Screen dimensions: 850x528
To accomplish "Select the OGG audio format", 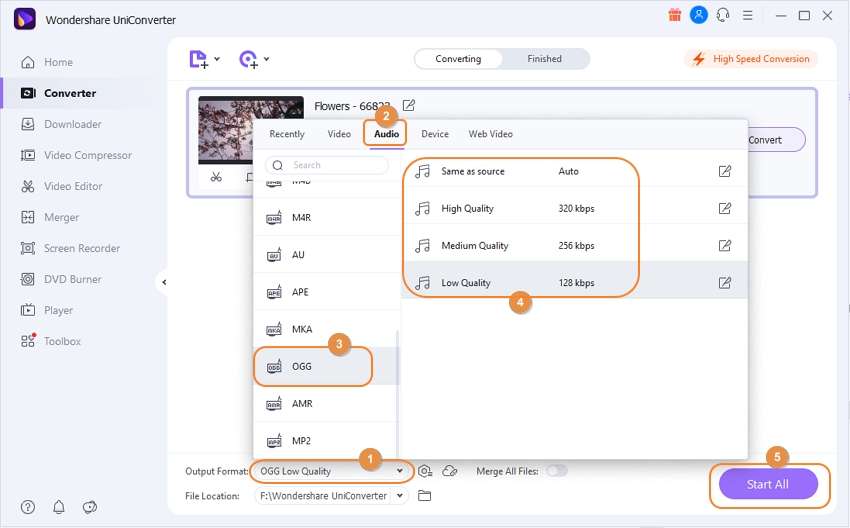I will click(x=325, y=366).
